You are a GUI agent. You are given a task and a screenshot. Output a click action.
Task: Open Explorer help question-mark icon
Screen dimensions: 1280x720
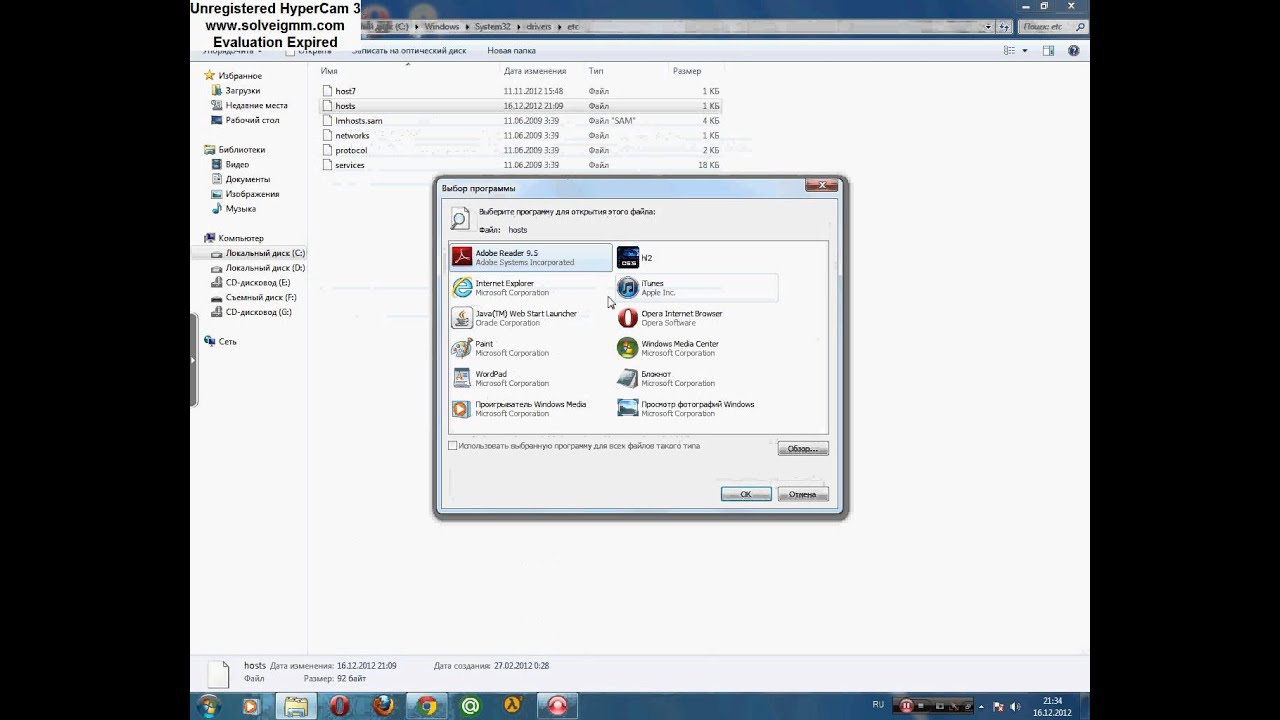[x=1074, y=51]
